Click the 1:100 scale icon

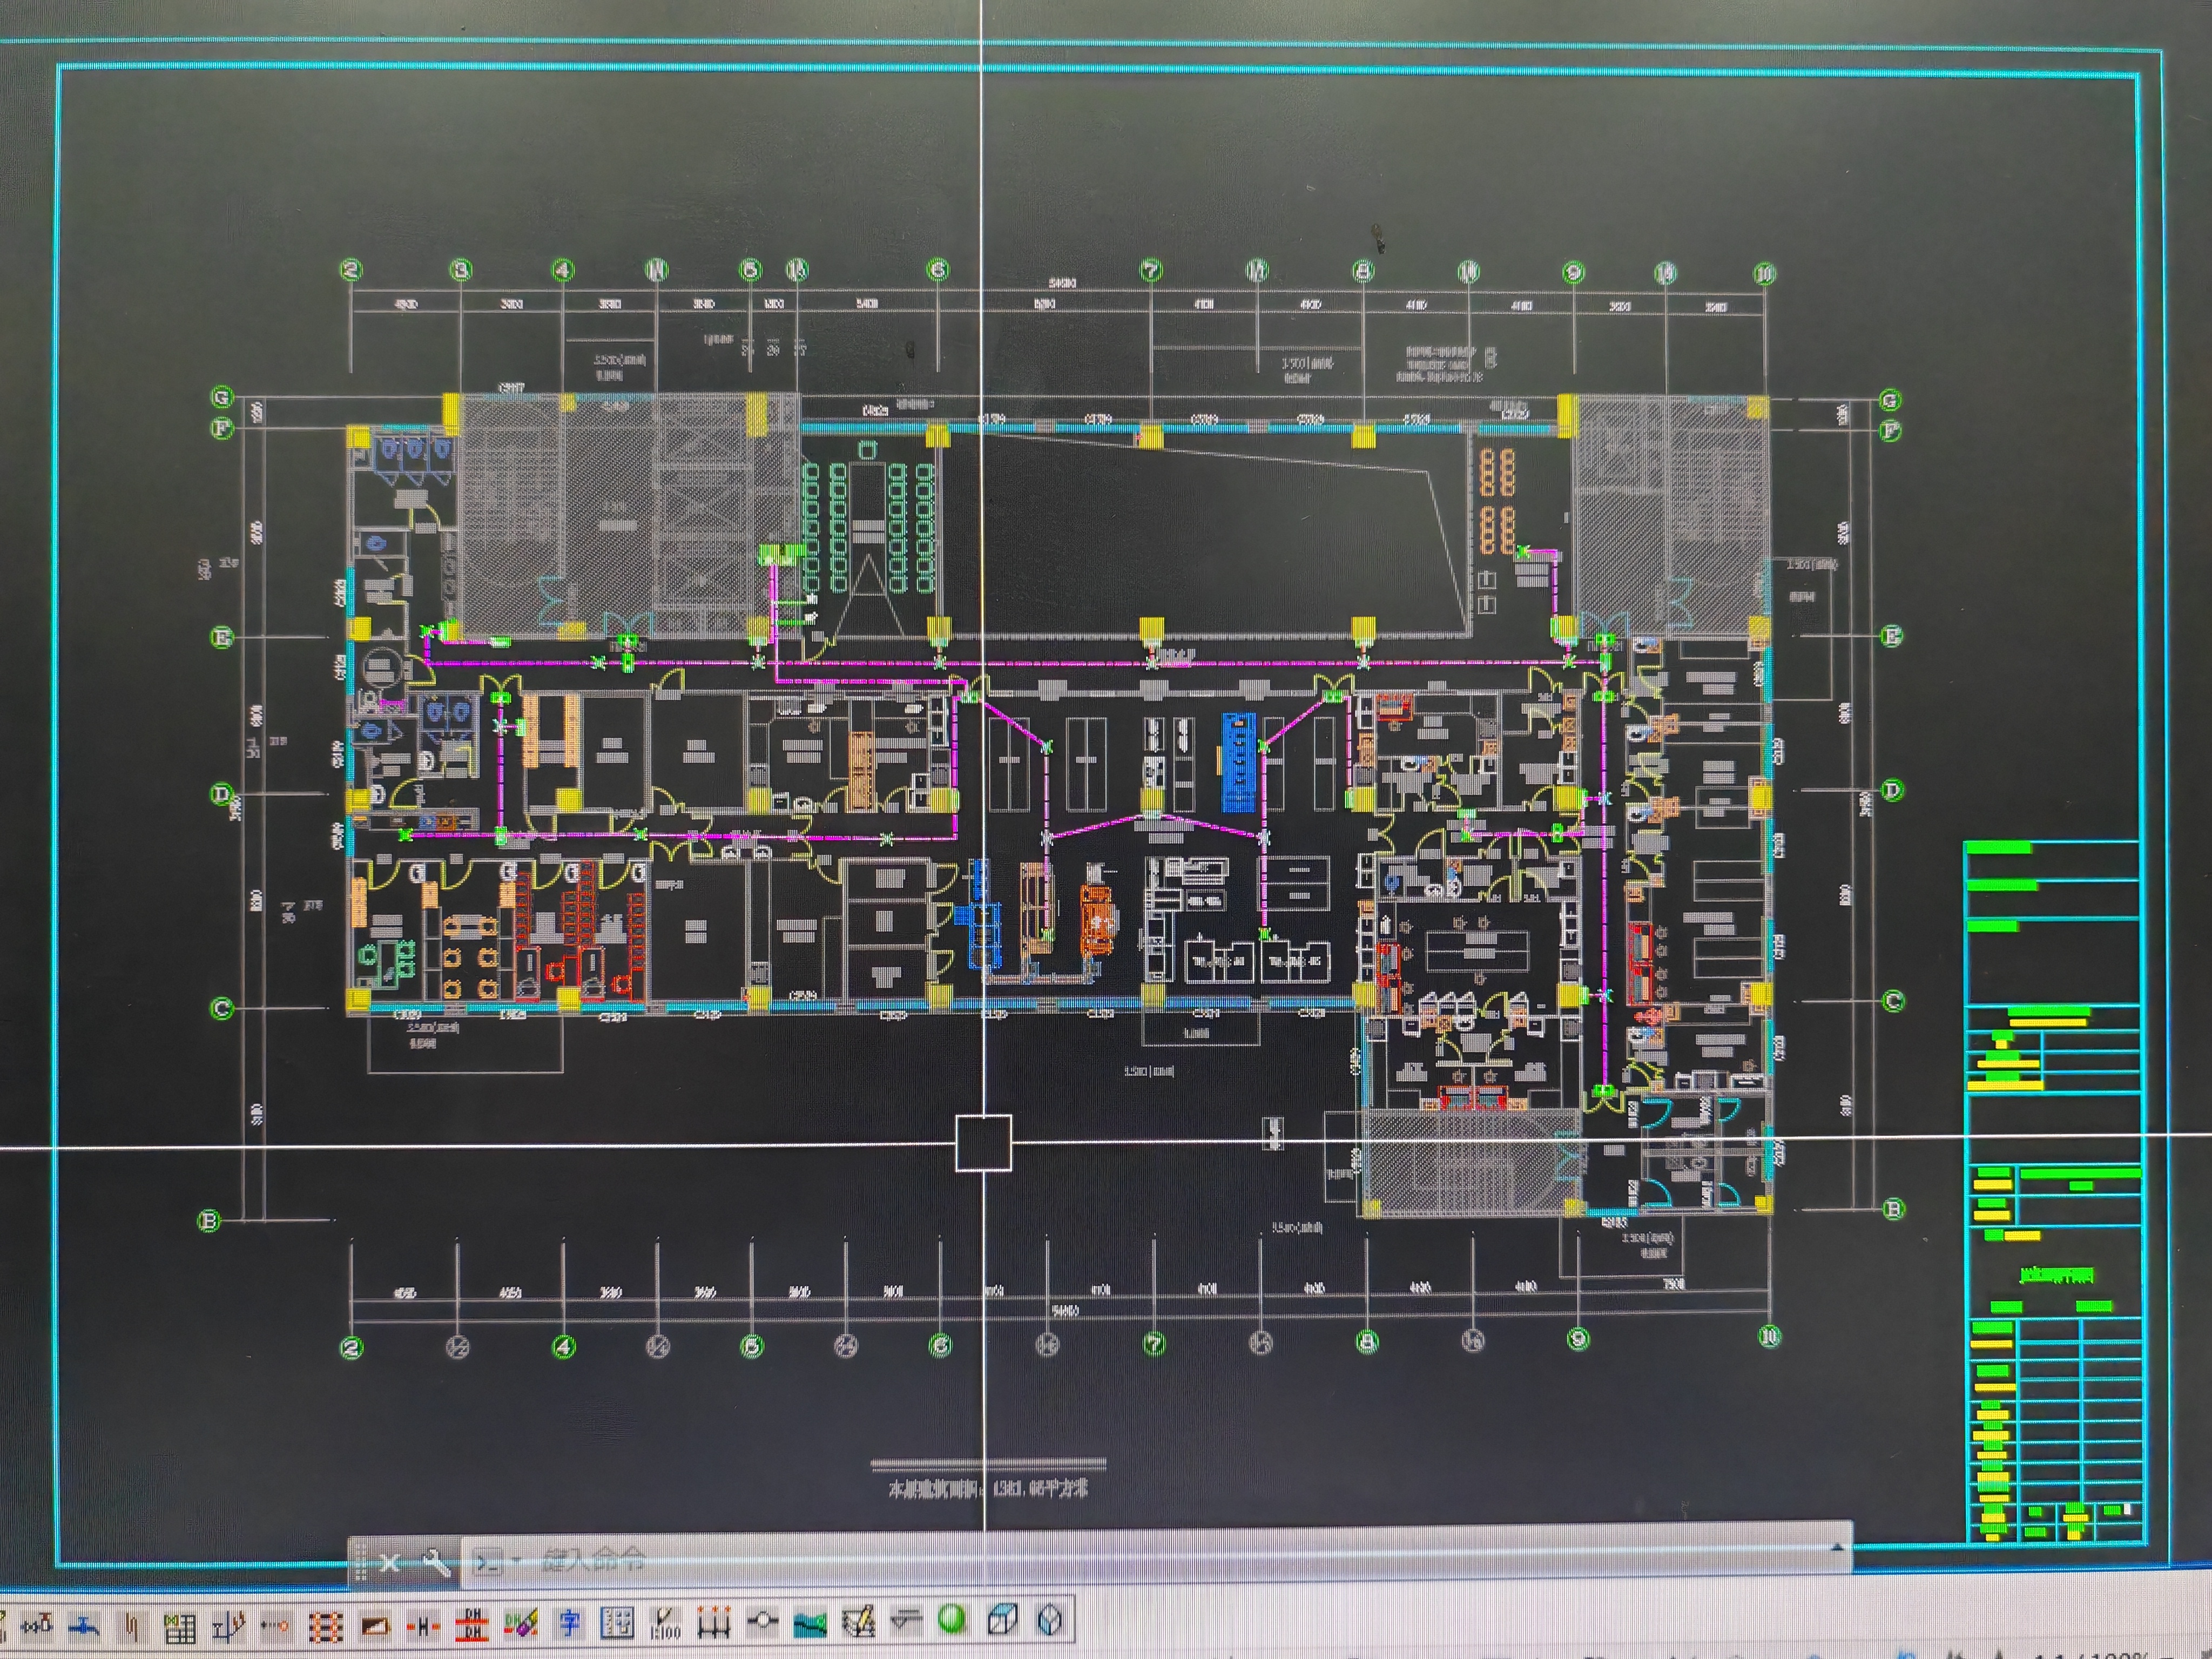tap(665, 1623)
